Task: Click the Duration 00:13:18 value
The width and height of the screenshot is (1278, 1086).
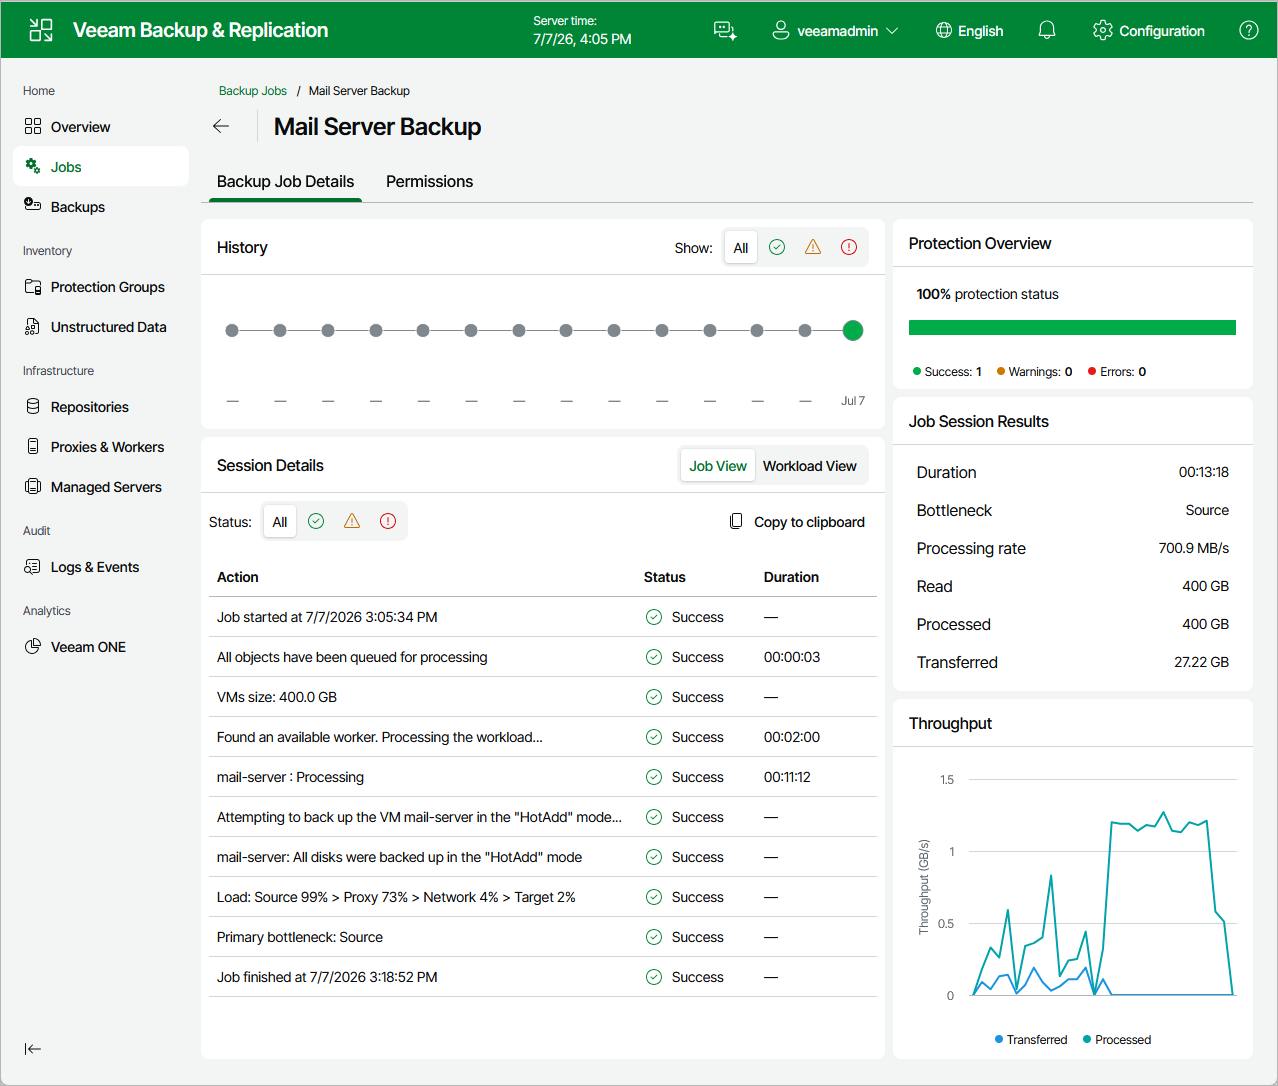Action: coord(1204,472)
